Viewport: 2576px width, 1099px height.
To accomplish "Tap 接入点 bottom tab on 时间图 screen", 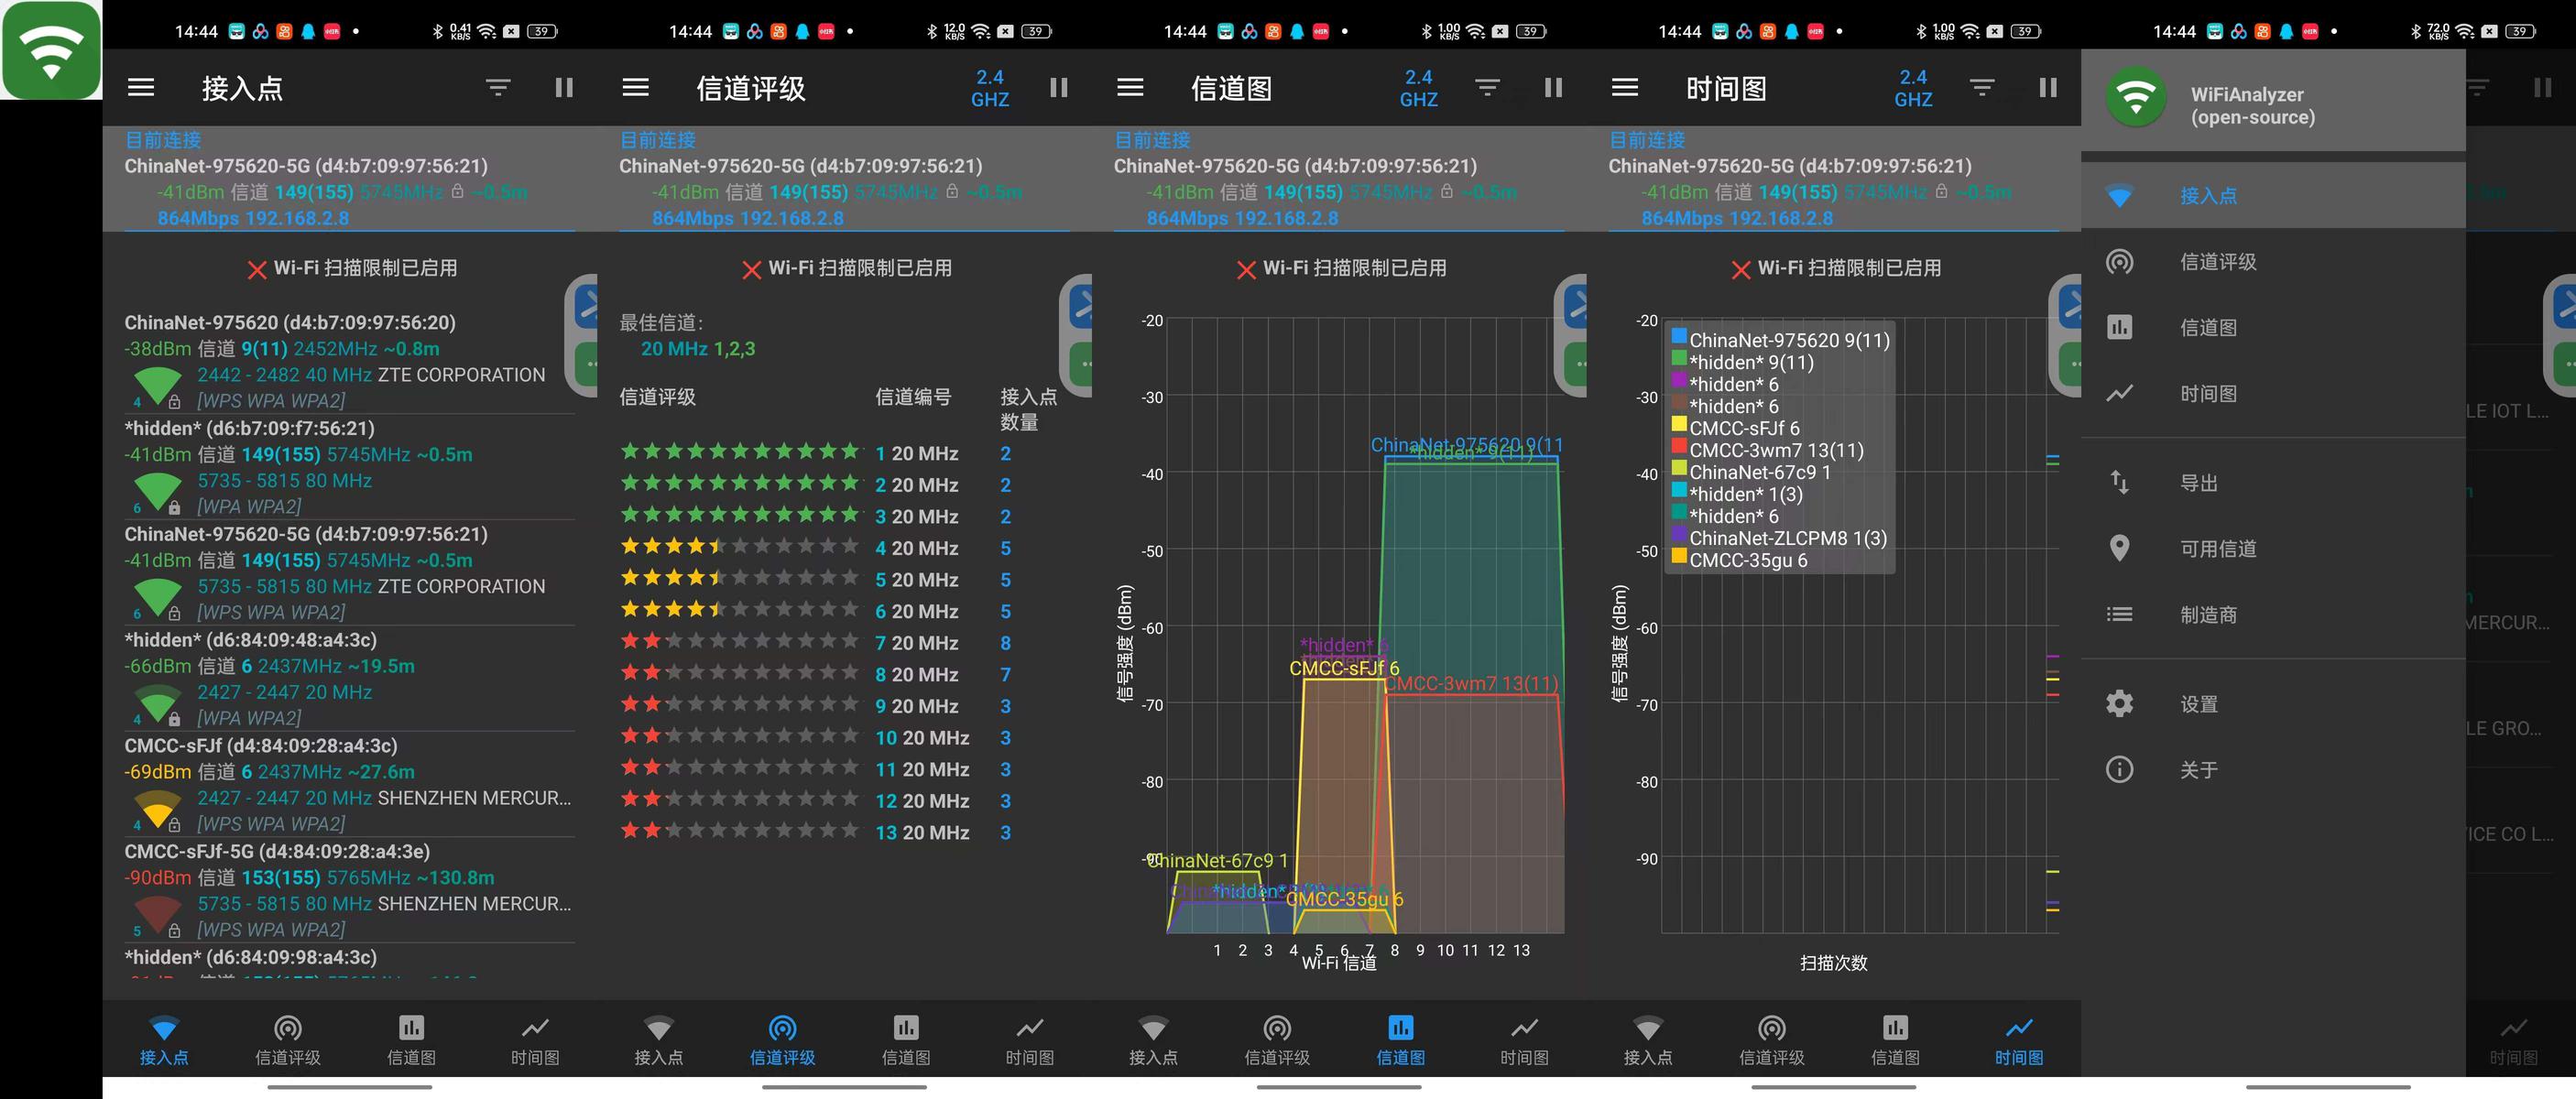I will pos(1648,1040).
